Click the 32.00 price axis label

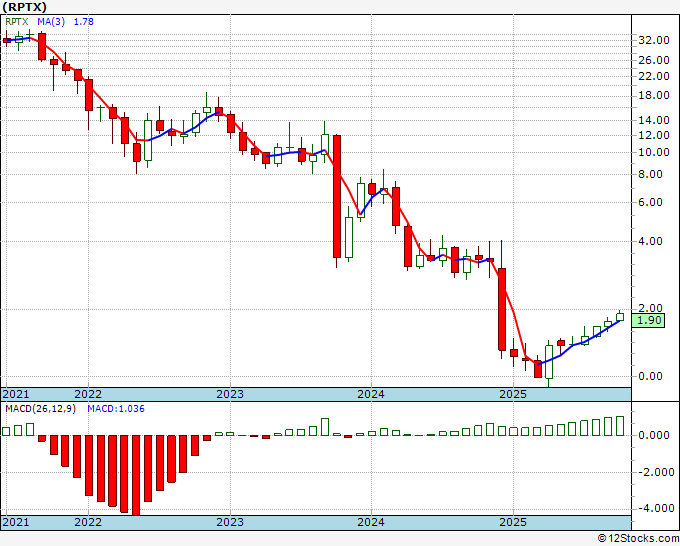(x=654, y=40)
